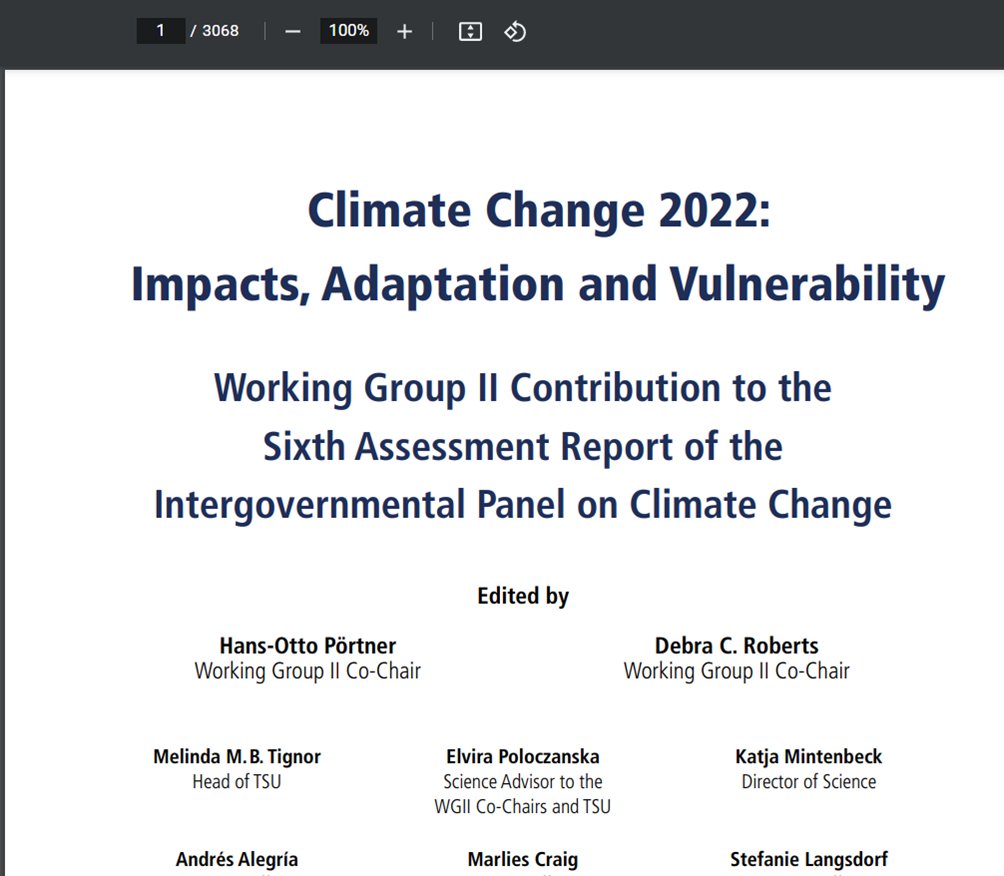Click the zoom in plus icon

(x=404, y=31)
